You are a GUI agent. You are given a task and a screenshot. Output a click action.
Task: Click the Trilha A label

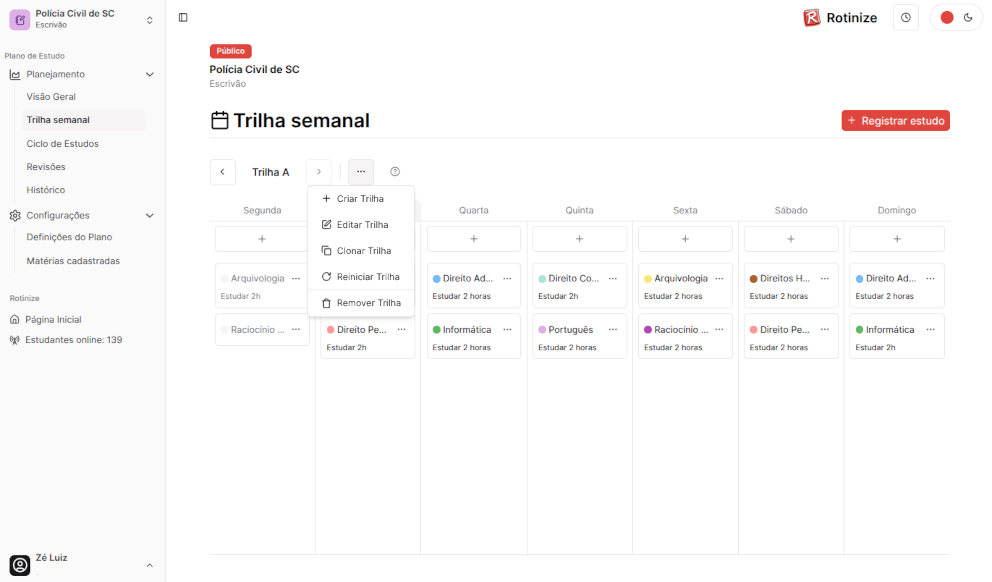(x=271, y=172)
